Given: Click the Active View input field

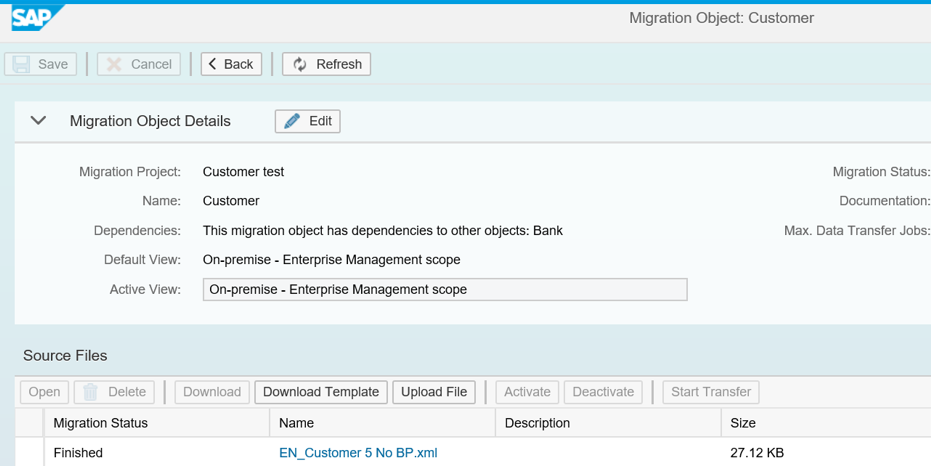Looking at the screenshot, I should (x=445, y=290).
